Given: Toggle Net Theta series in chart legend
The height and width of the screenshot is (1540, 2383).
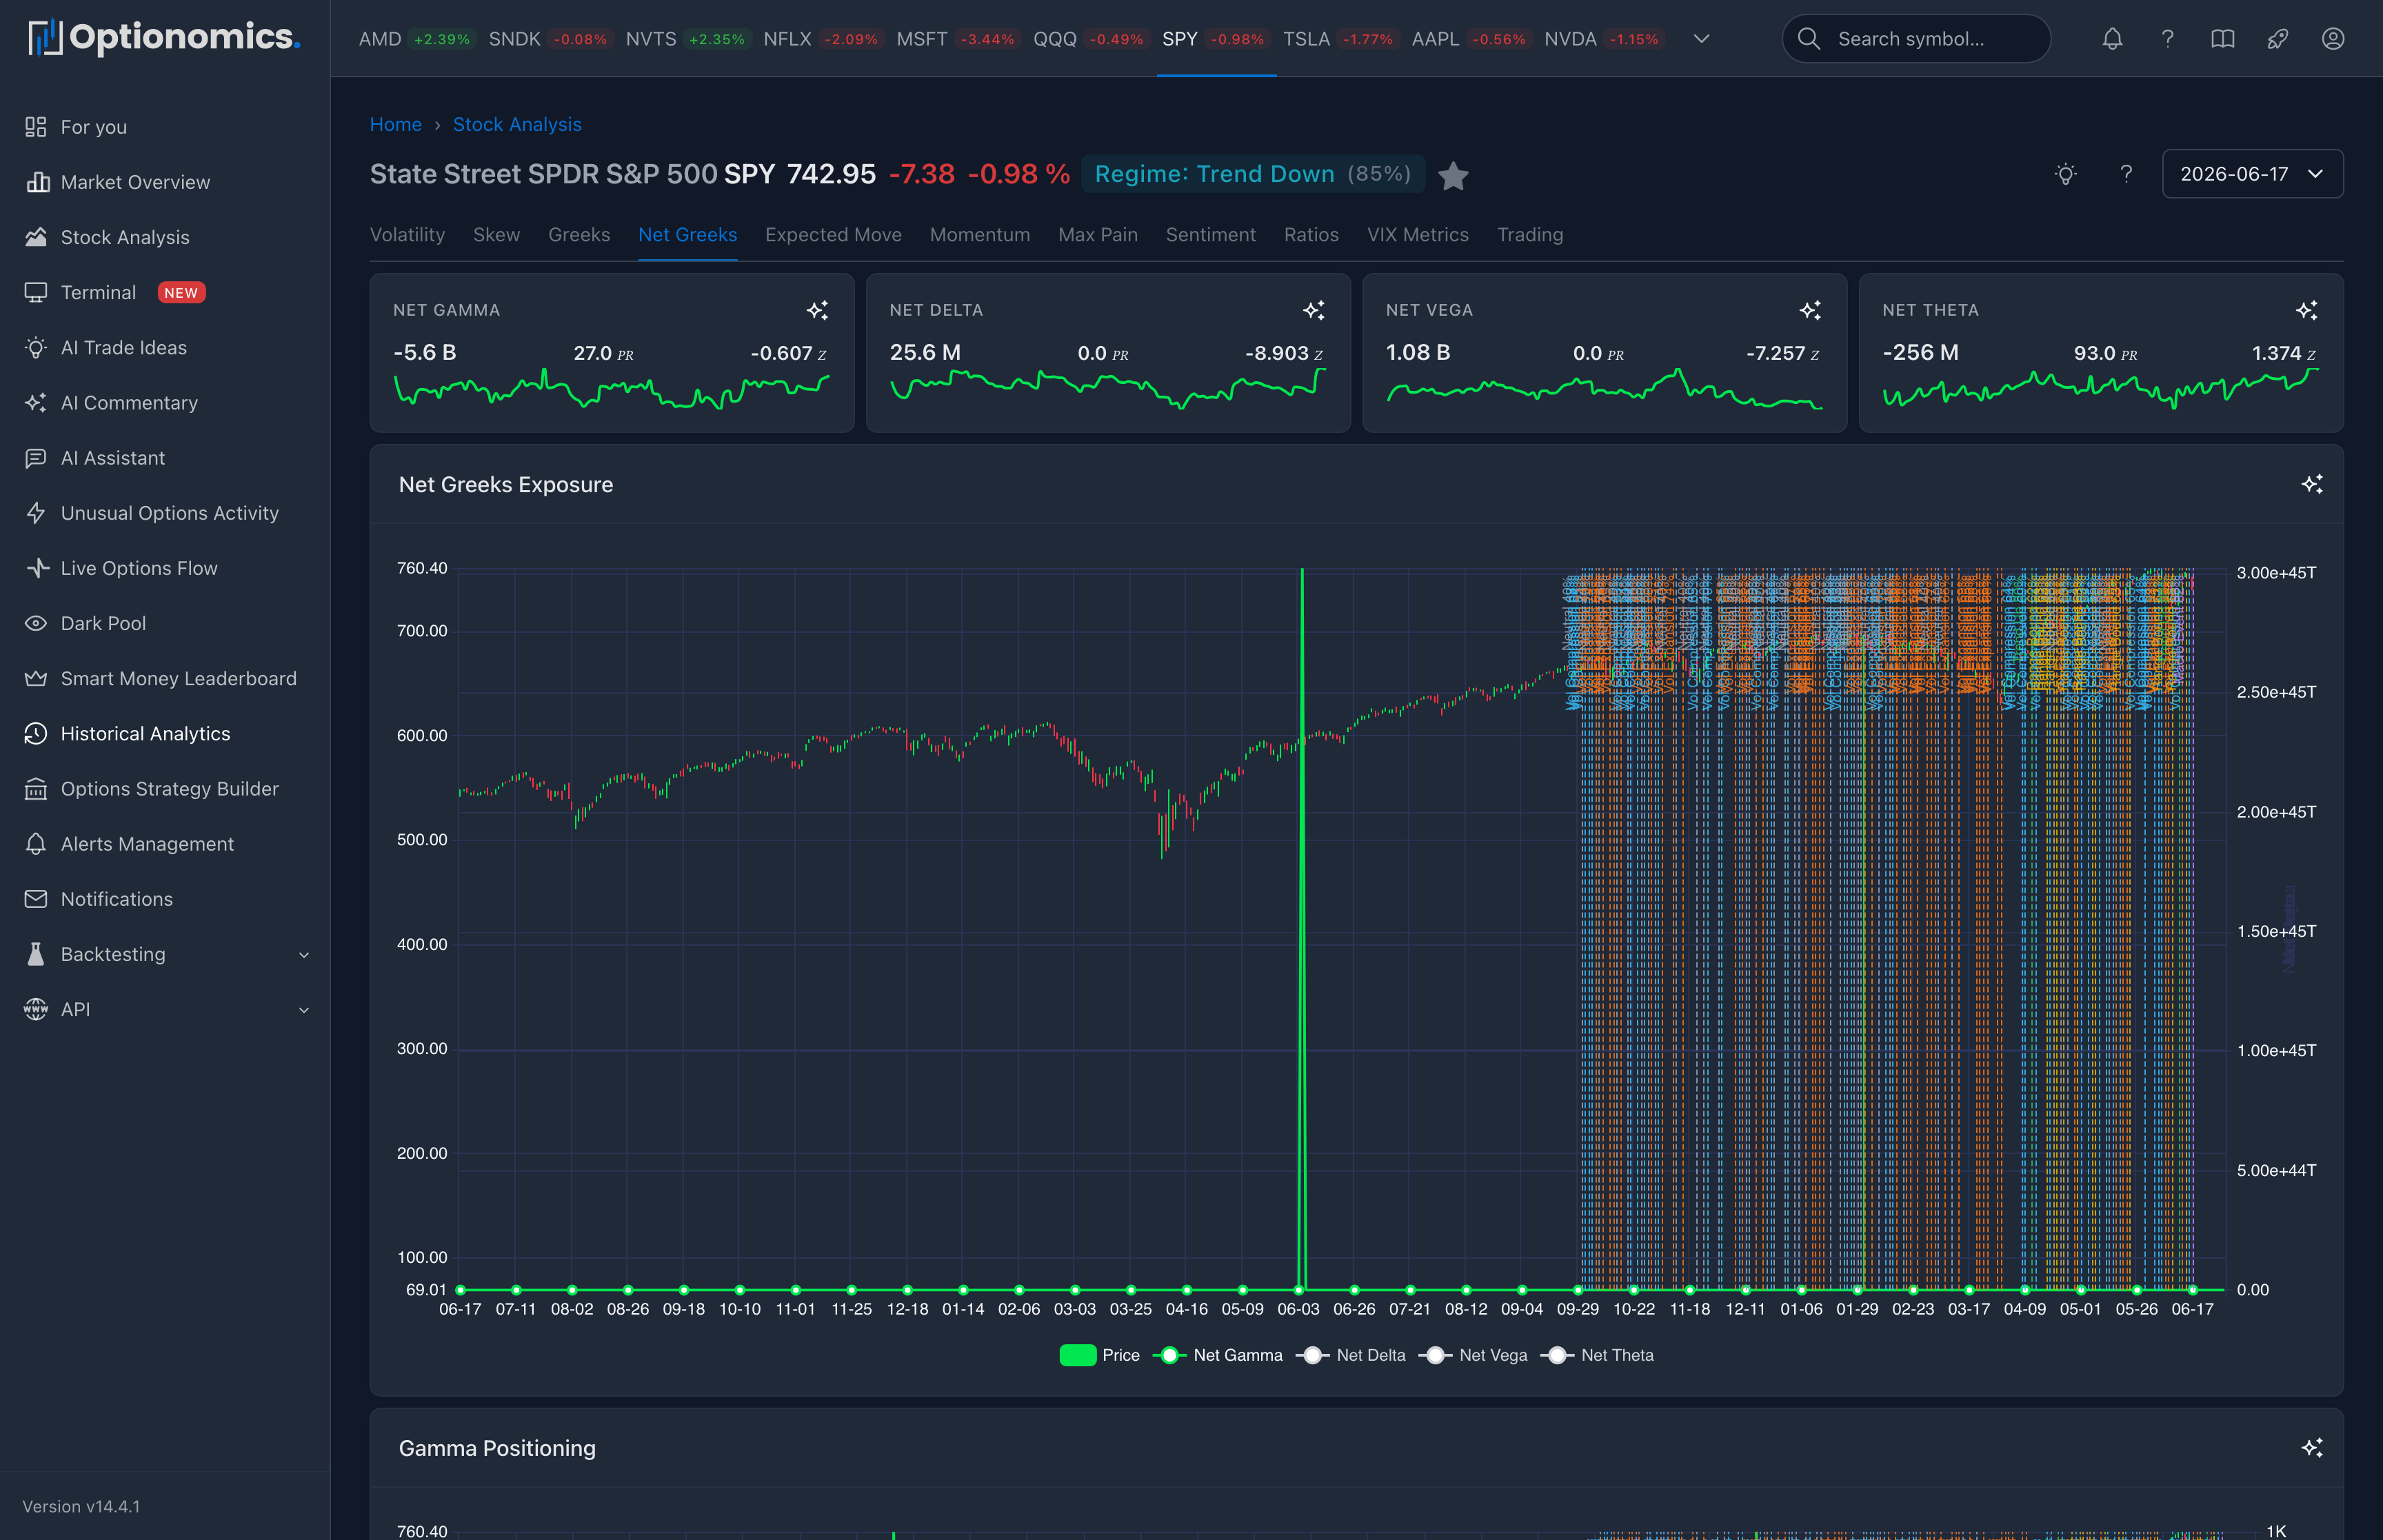Looking at the screenshot, I should [x=1598, y=1355].
